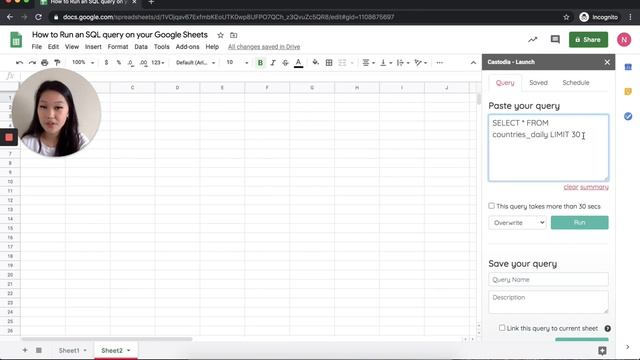Click the summary link
Image resolution: width=640 pixels, height=360 pixels.
(x=594, y=187)
